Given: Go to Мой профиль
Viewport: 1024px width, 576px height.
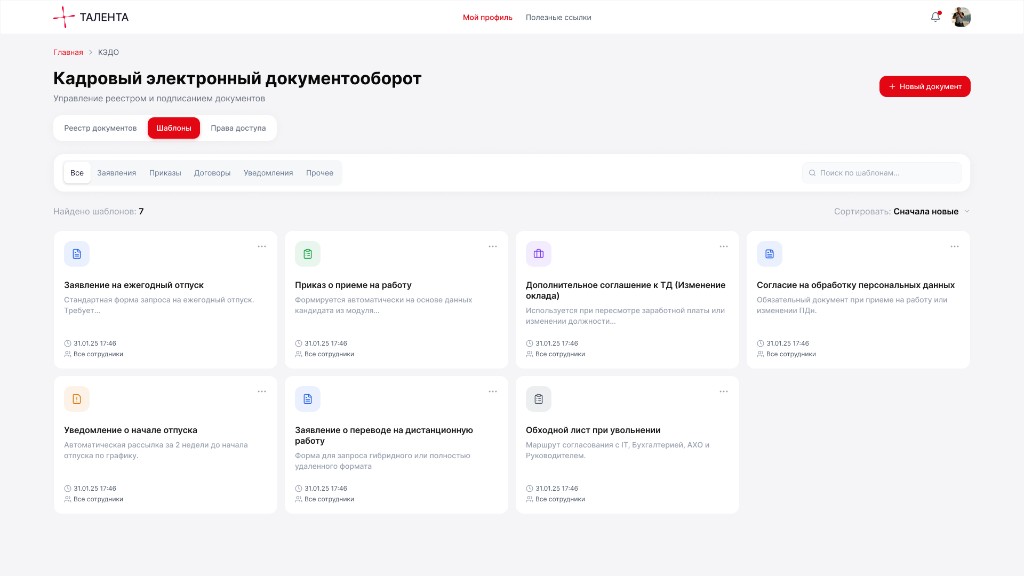Looking at the screenshot, I should pos(487,18).
